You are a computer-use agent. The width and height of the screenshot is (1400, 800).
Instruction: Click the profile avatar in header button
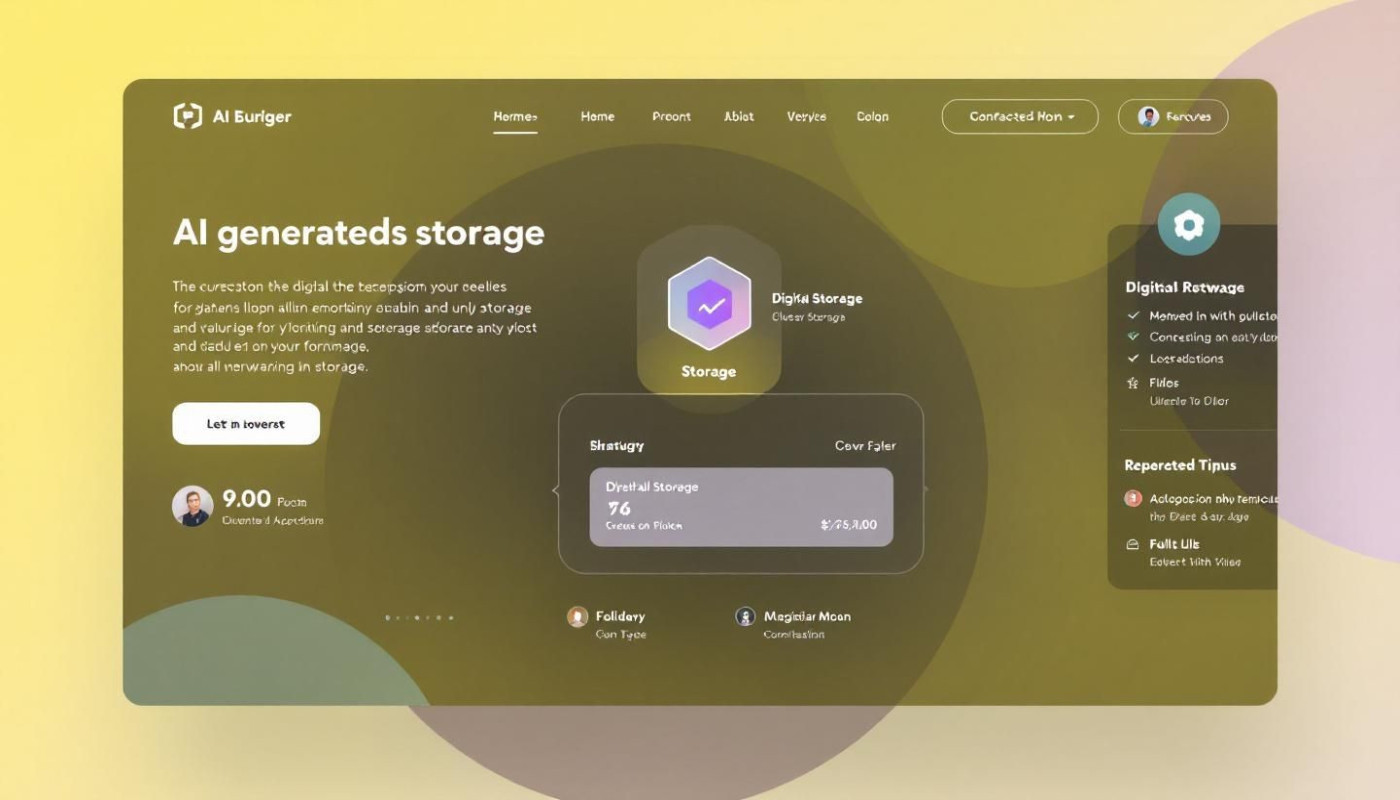point(1148,117)
